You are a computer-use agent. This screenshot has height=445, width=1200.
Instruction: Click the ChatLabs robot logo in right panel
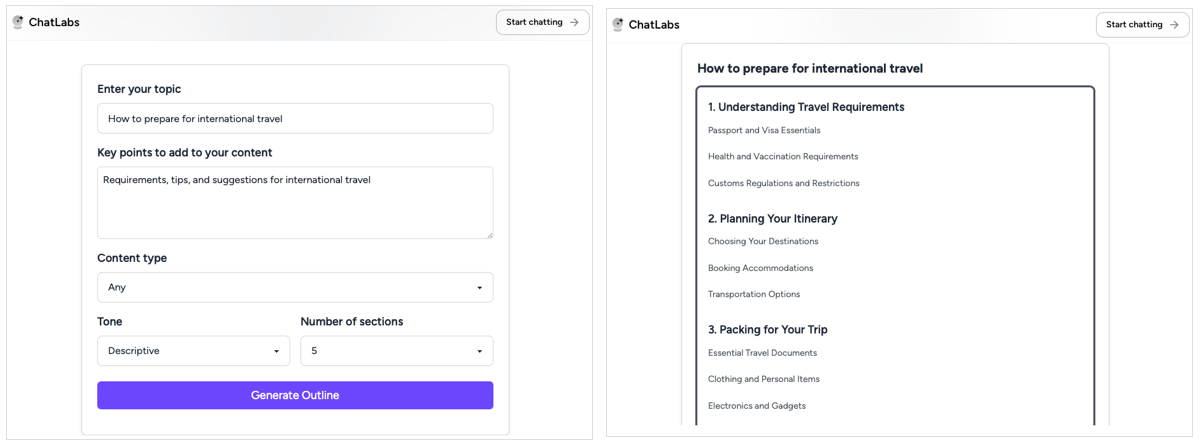point(618,25)
